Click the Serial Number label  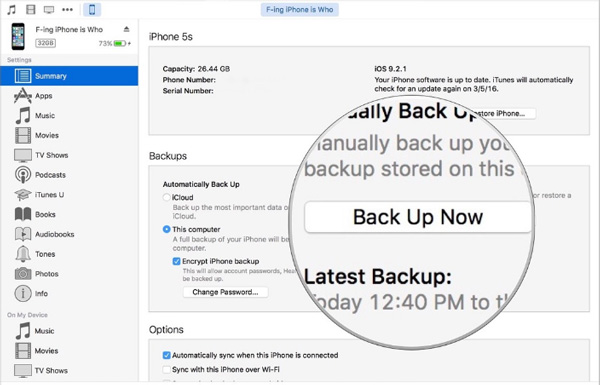pos(188,91)
